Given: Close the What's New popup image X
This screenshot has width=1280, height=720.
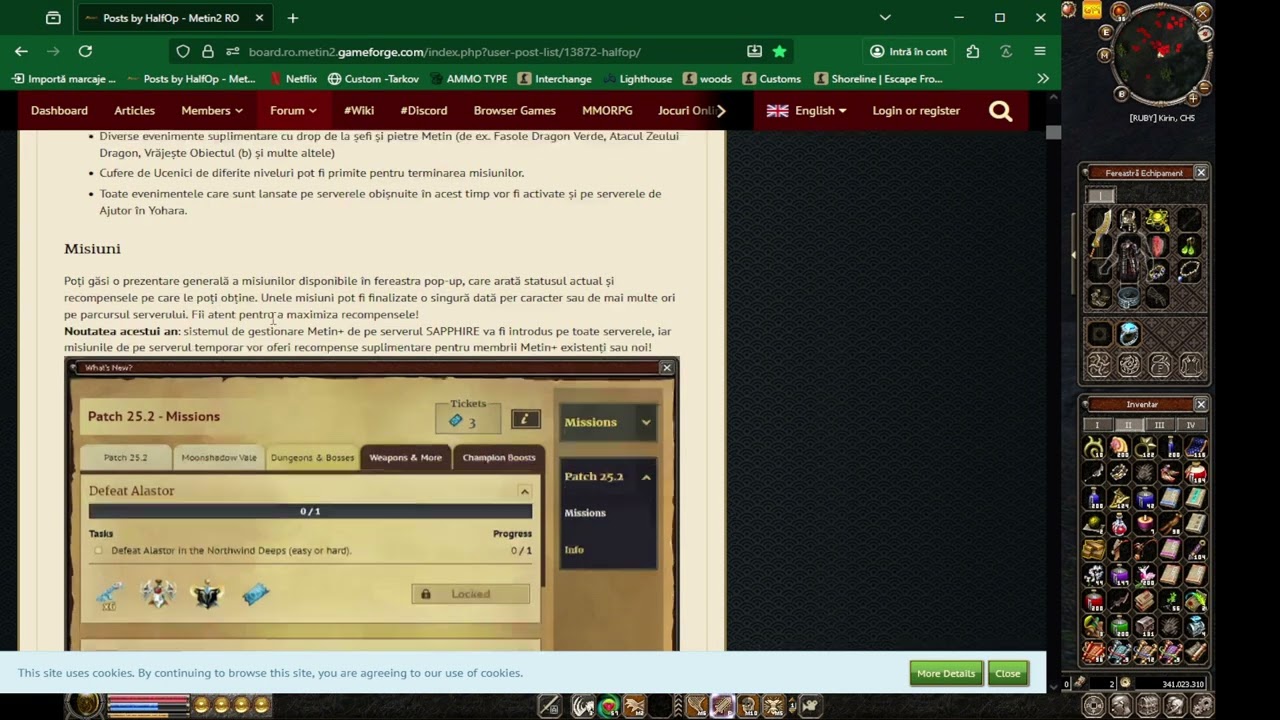Looking at the screenshot, I should [667, 368].
